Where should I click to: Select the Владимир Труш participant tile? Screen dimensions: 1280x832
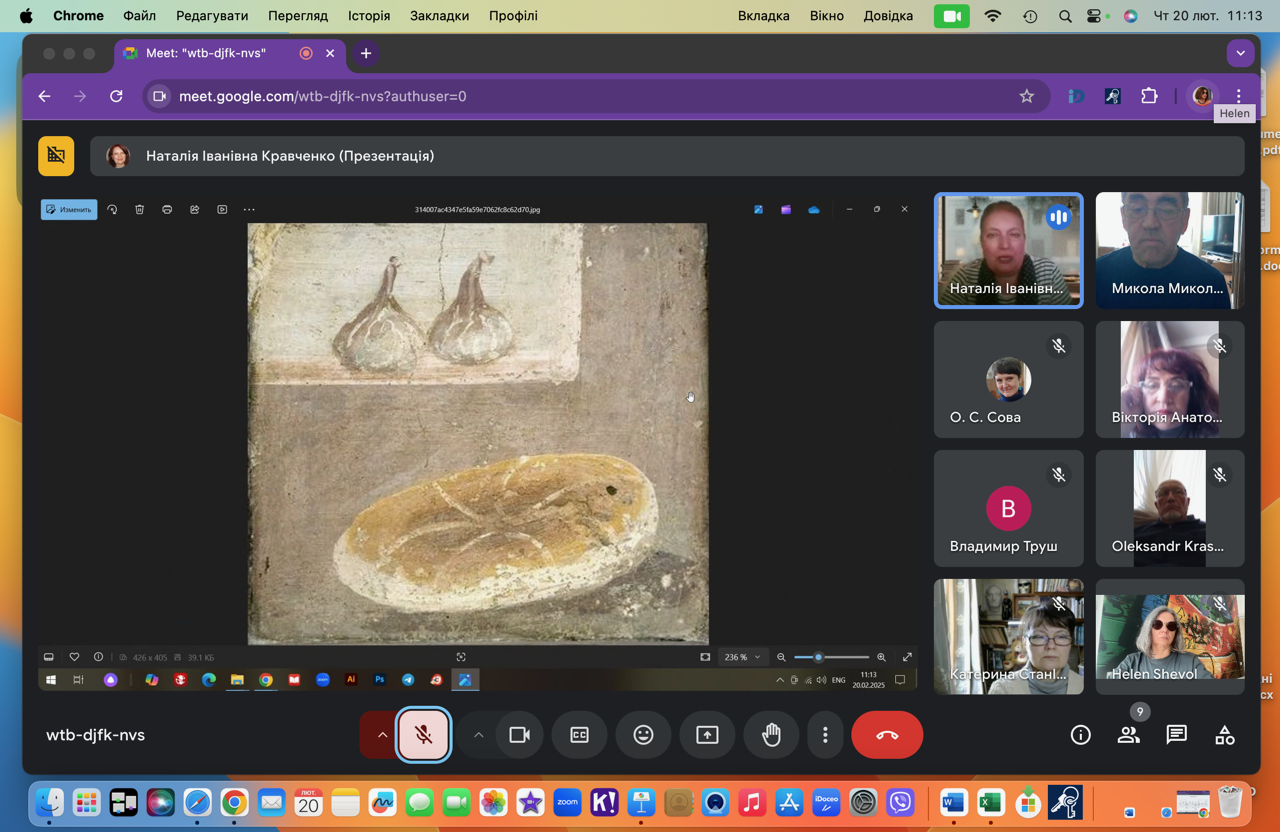1008,508
